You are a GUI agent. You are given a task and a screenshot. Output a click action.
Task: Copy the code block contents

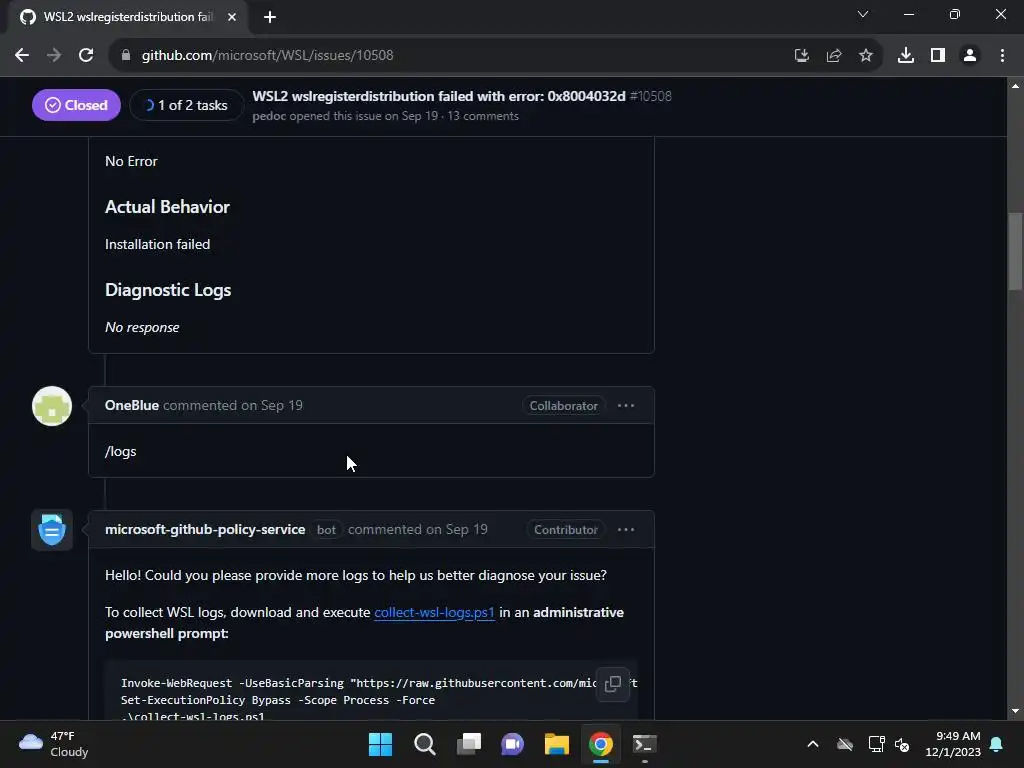click(613, 684)
